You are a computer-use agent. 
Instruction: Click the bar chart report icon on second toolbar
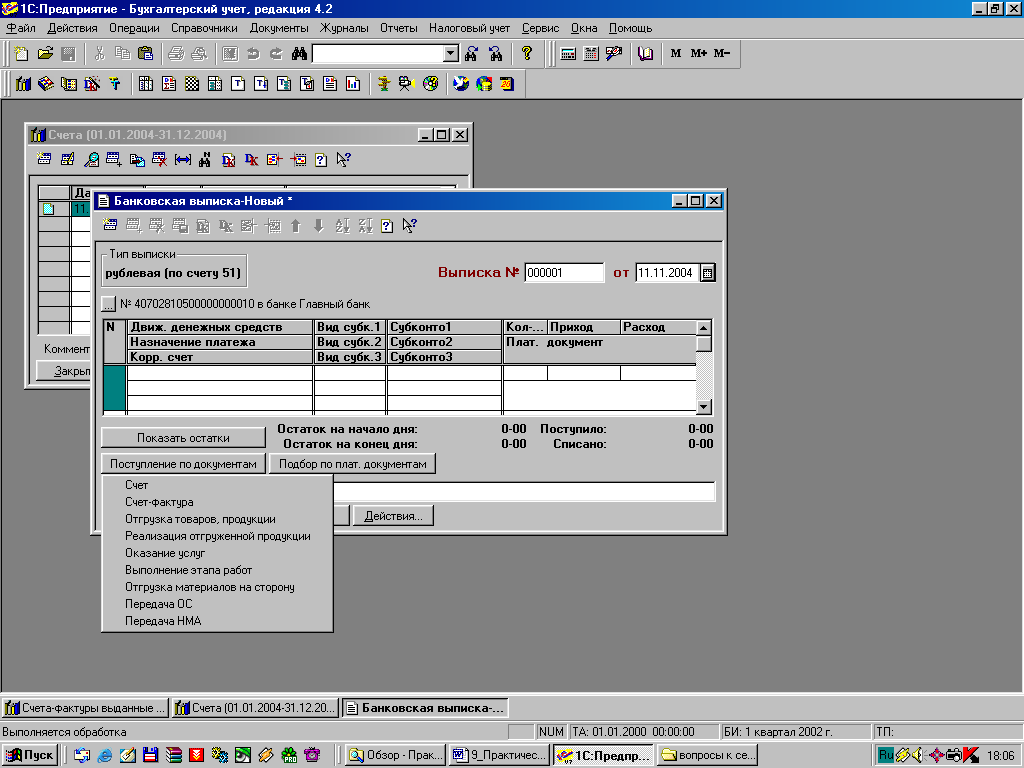(x=353, y=84)
